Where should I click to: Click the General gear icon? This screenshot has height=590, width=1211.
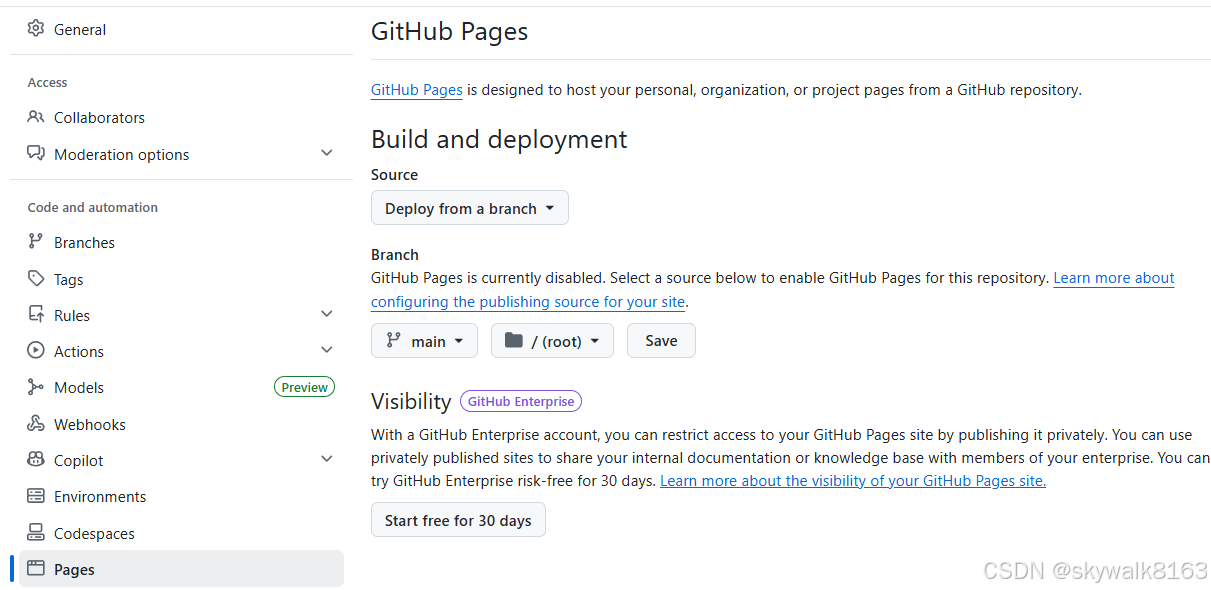click(36, 29)
